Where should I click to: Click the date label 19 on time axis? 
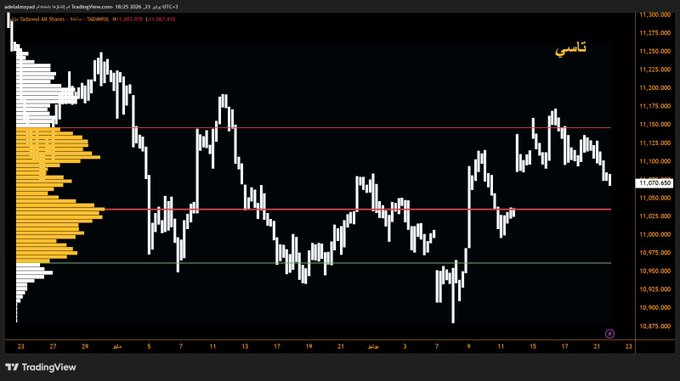click(x=309, y=346)
